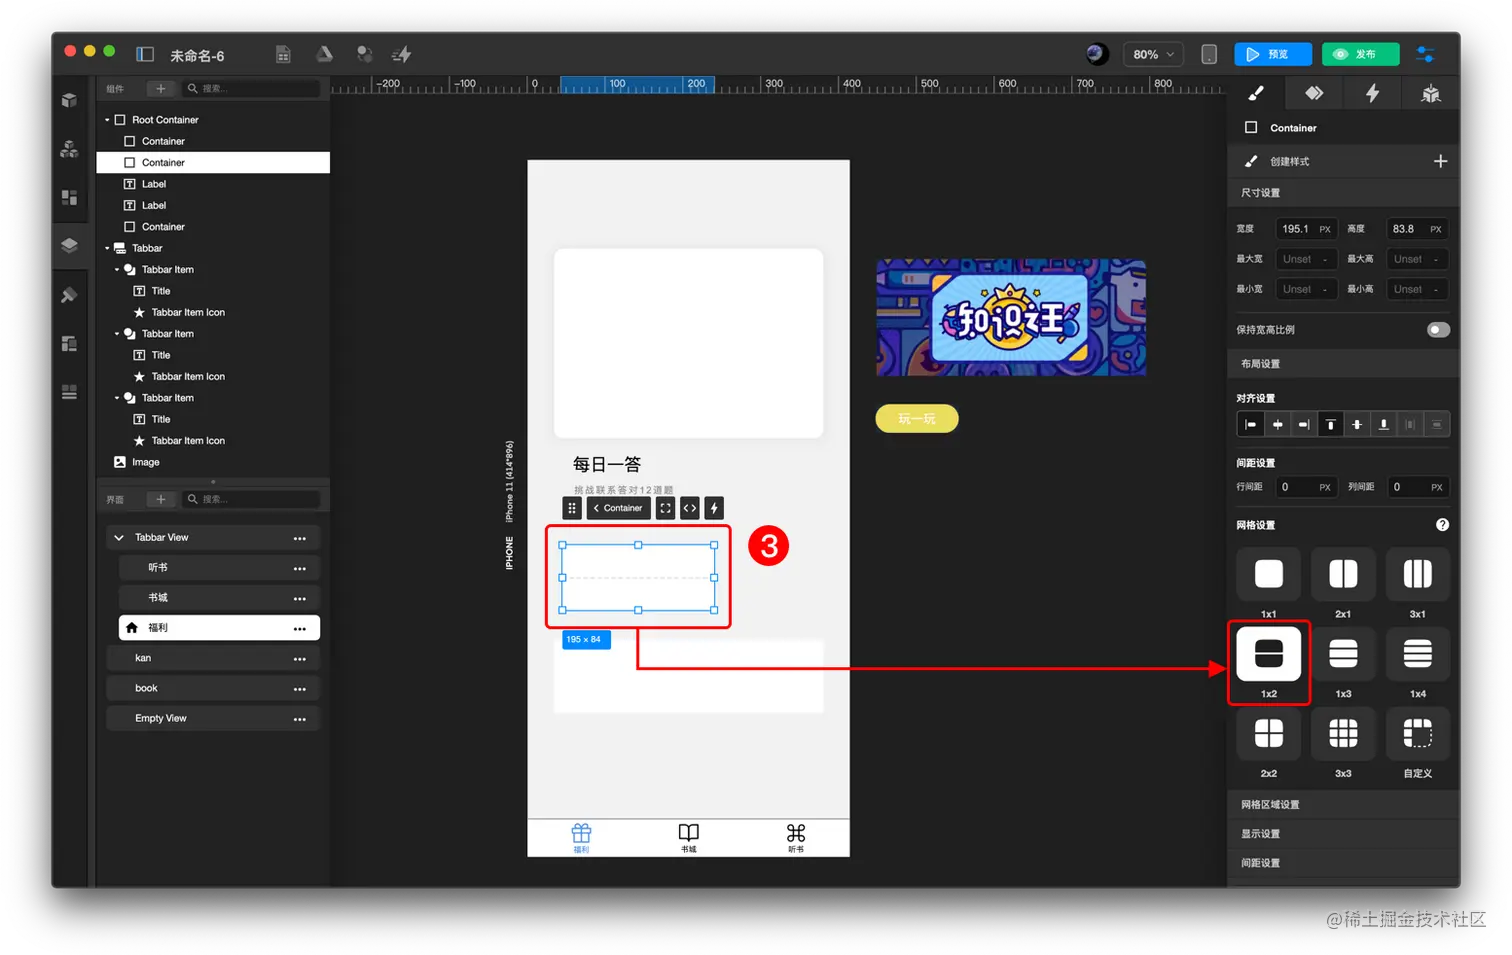This screenshot has width=1512, height=955.
Task: Toggle the 保持宽高比例 switch
Action: (x=1438, y=330)
